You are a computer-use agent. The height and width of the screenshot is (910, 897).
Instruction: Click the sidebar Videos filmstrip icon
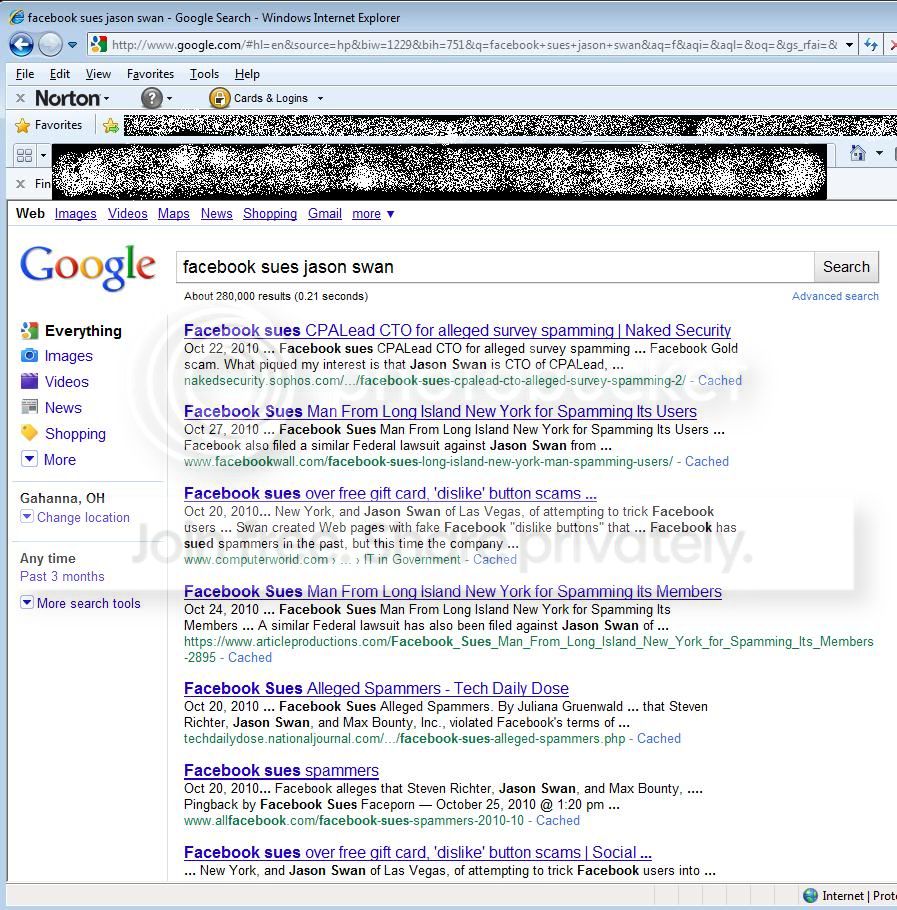(30, 381)
